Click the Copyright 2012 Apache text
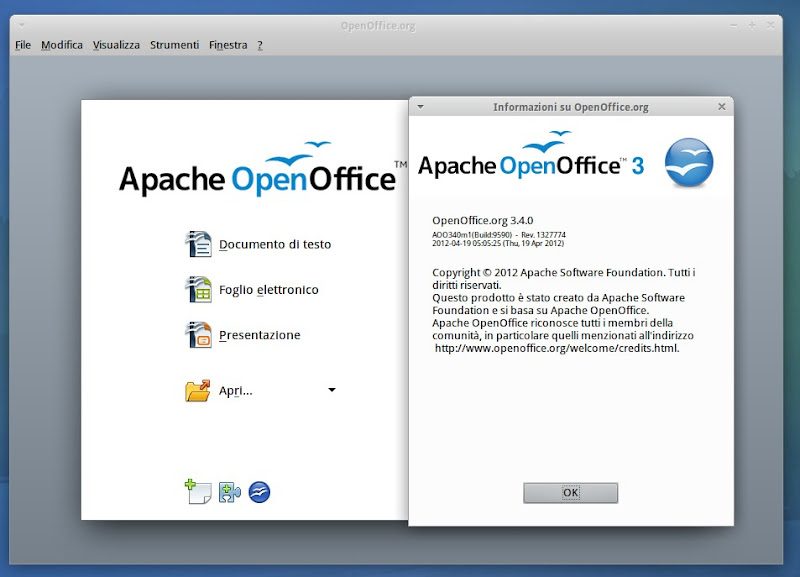Image resolution: width=800 pixels, height=577 pixels. (x=563, y=279)
